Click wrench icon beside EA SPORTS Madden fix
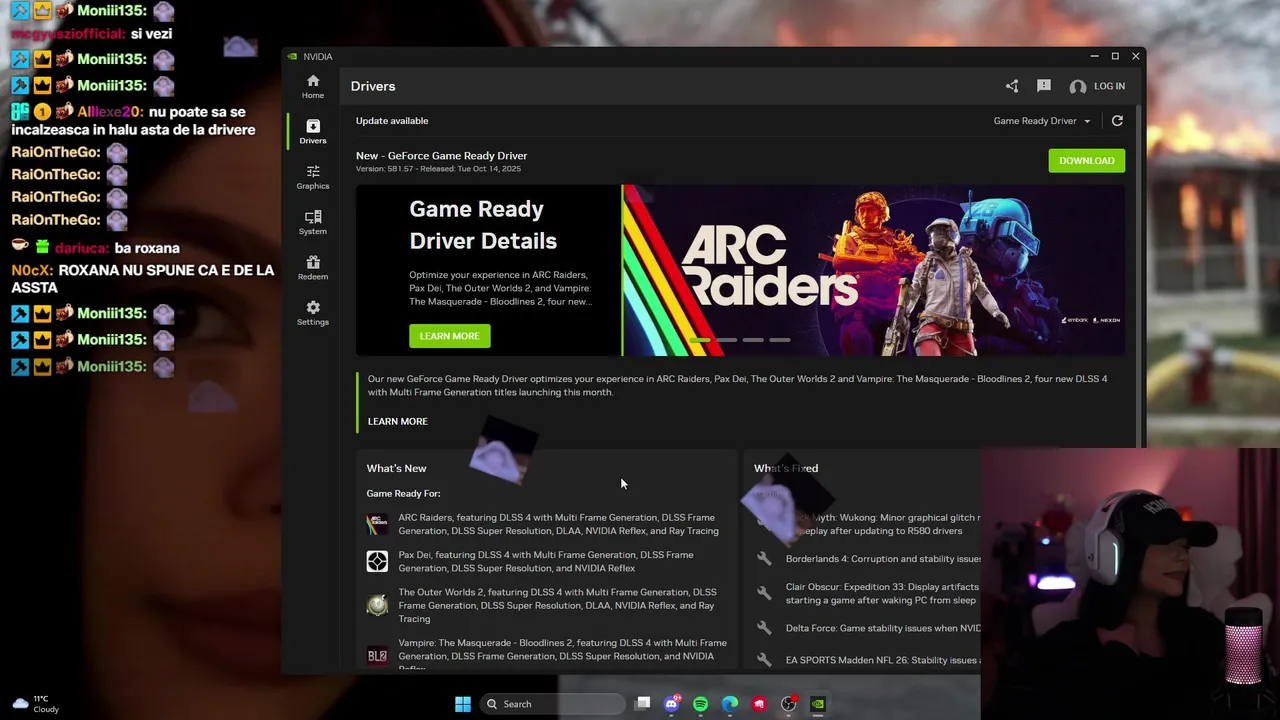The height and width of the screenshot is (720, 1280). click(764, 660)
